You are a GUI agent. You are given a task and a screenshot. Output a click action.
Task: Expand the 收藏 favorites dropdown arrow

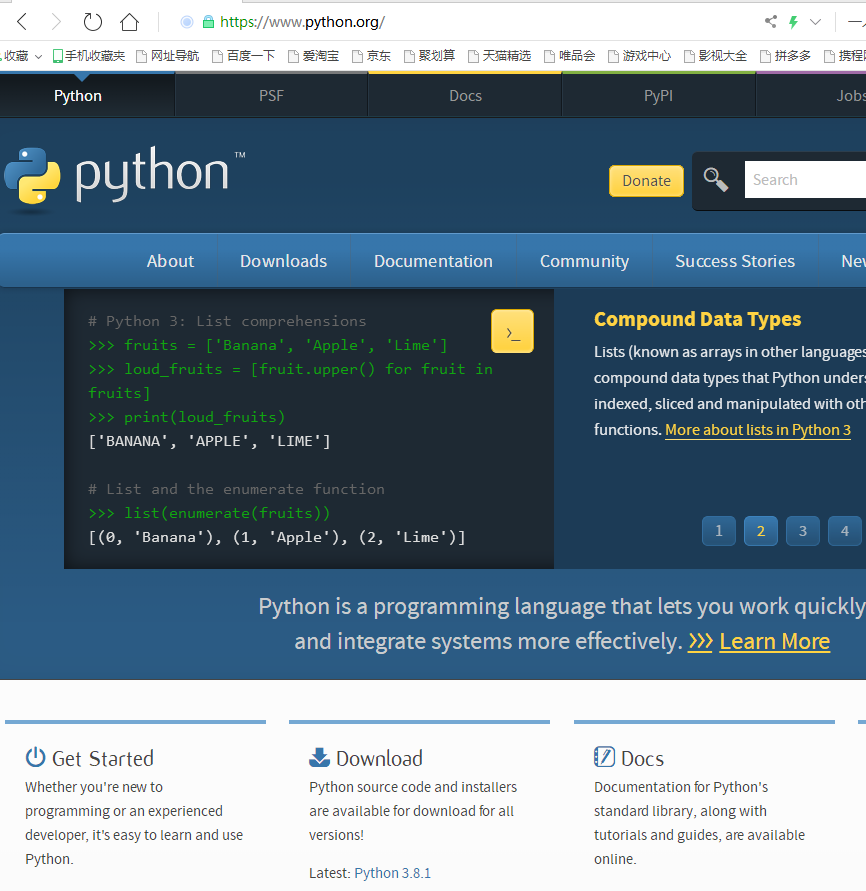coord(39,56)
